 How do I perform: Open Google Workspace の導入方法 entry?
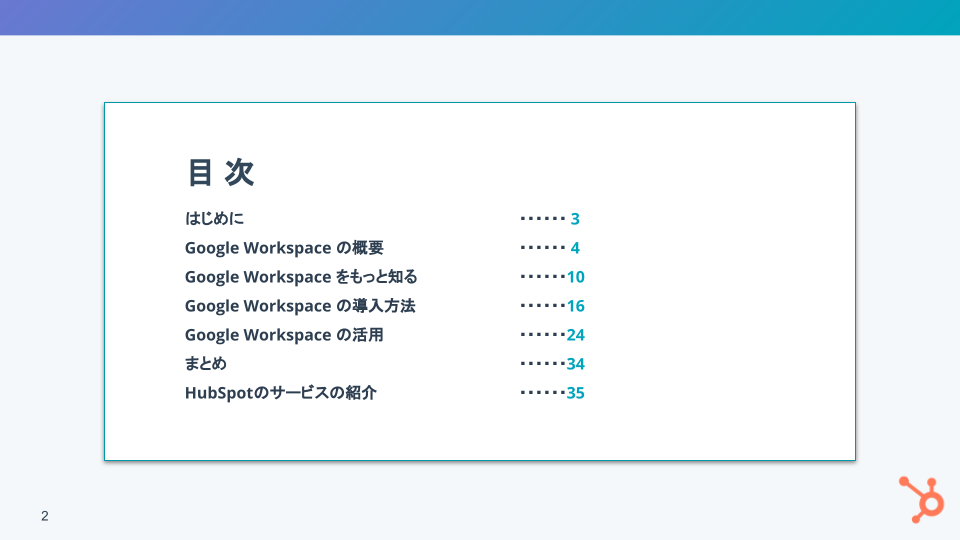point(300,306)
